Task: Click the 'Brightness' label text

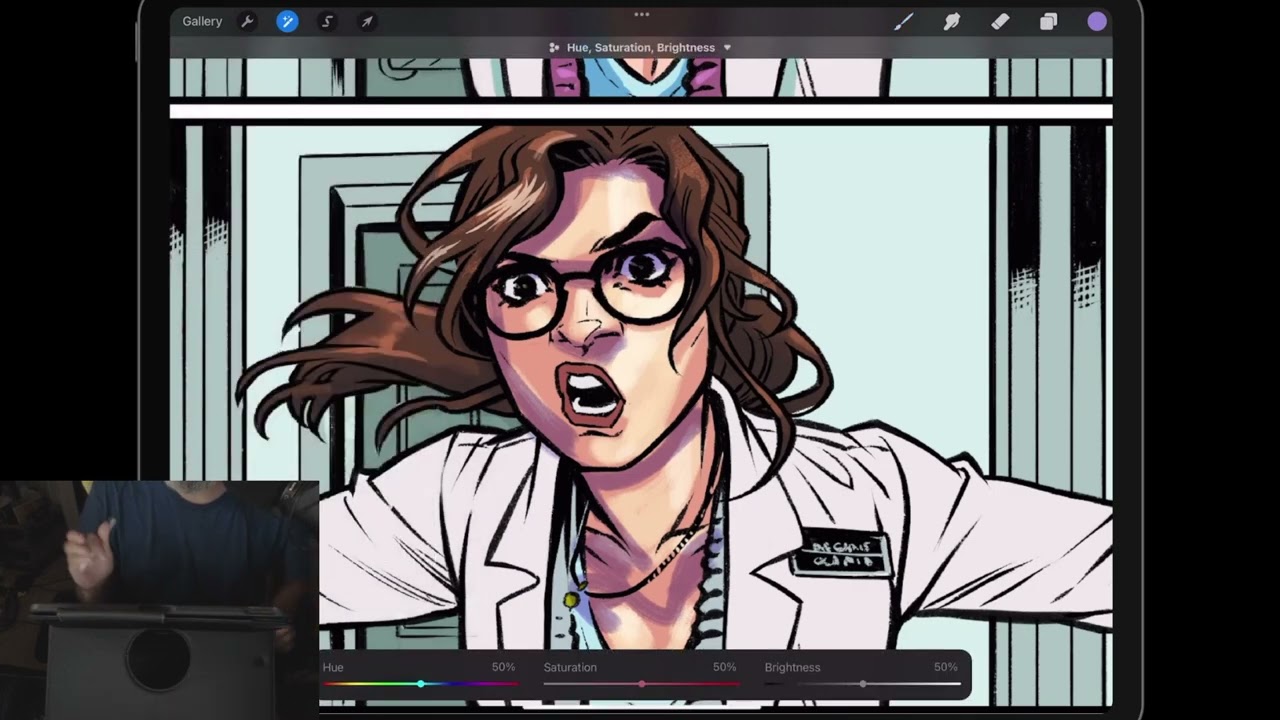Action: point(792,667)
